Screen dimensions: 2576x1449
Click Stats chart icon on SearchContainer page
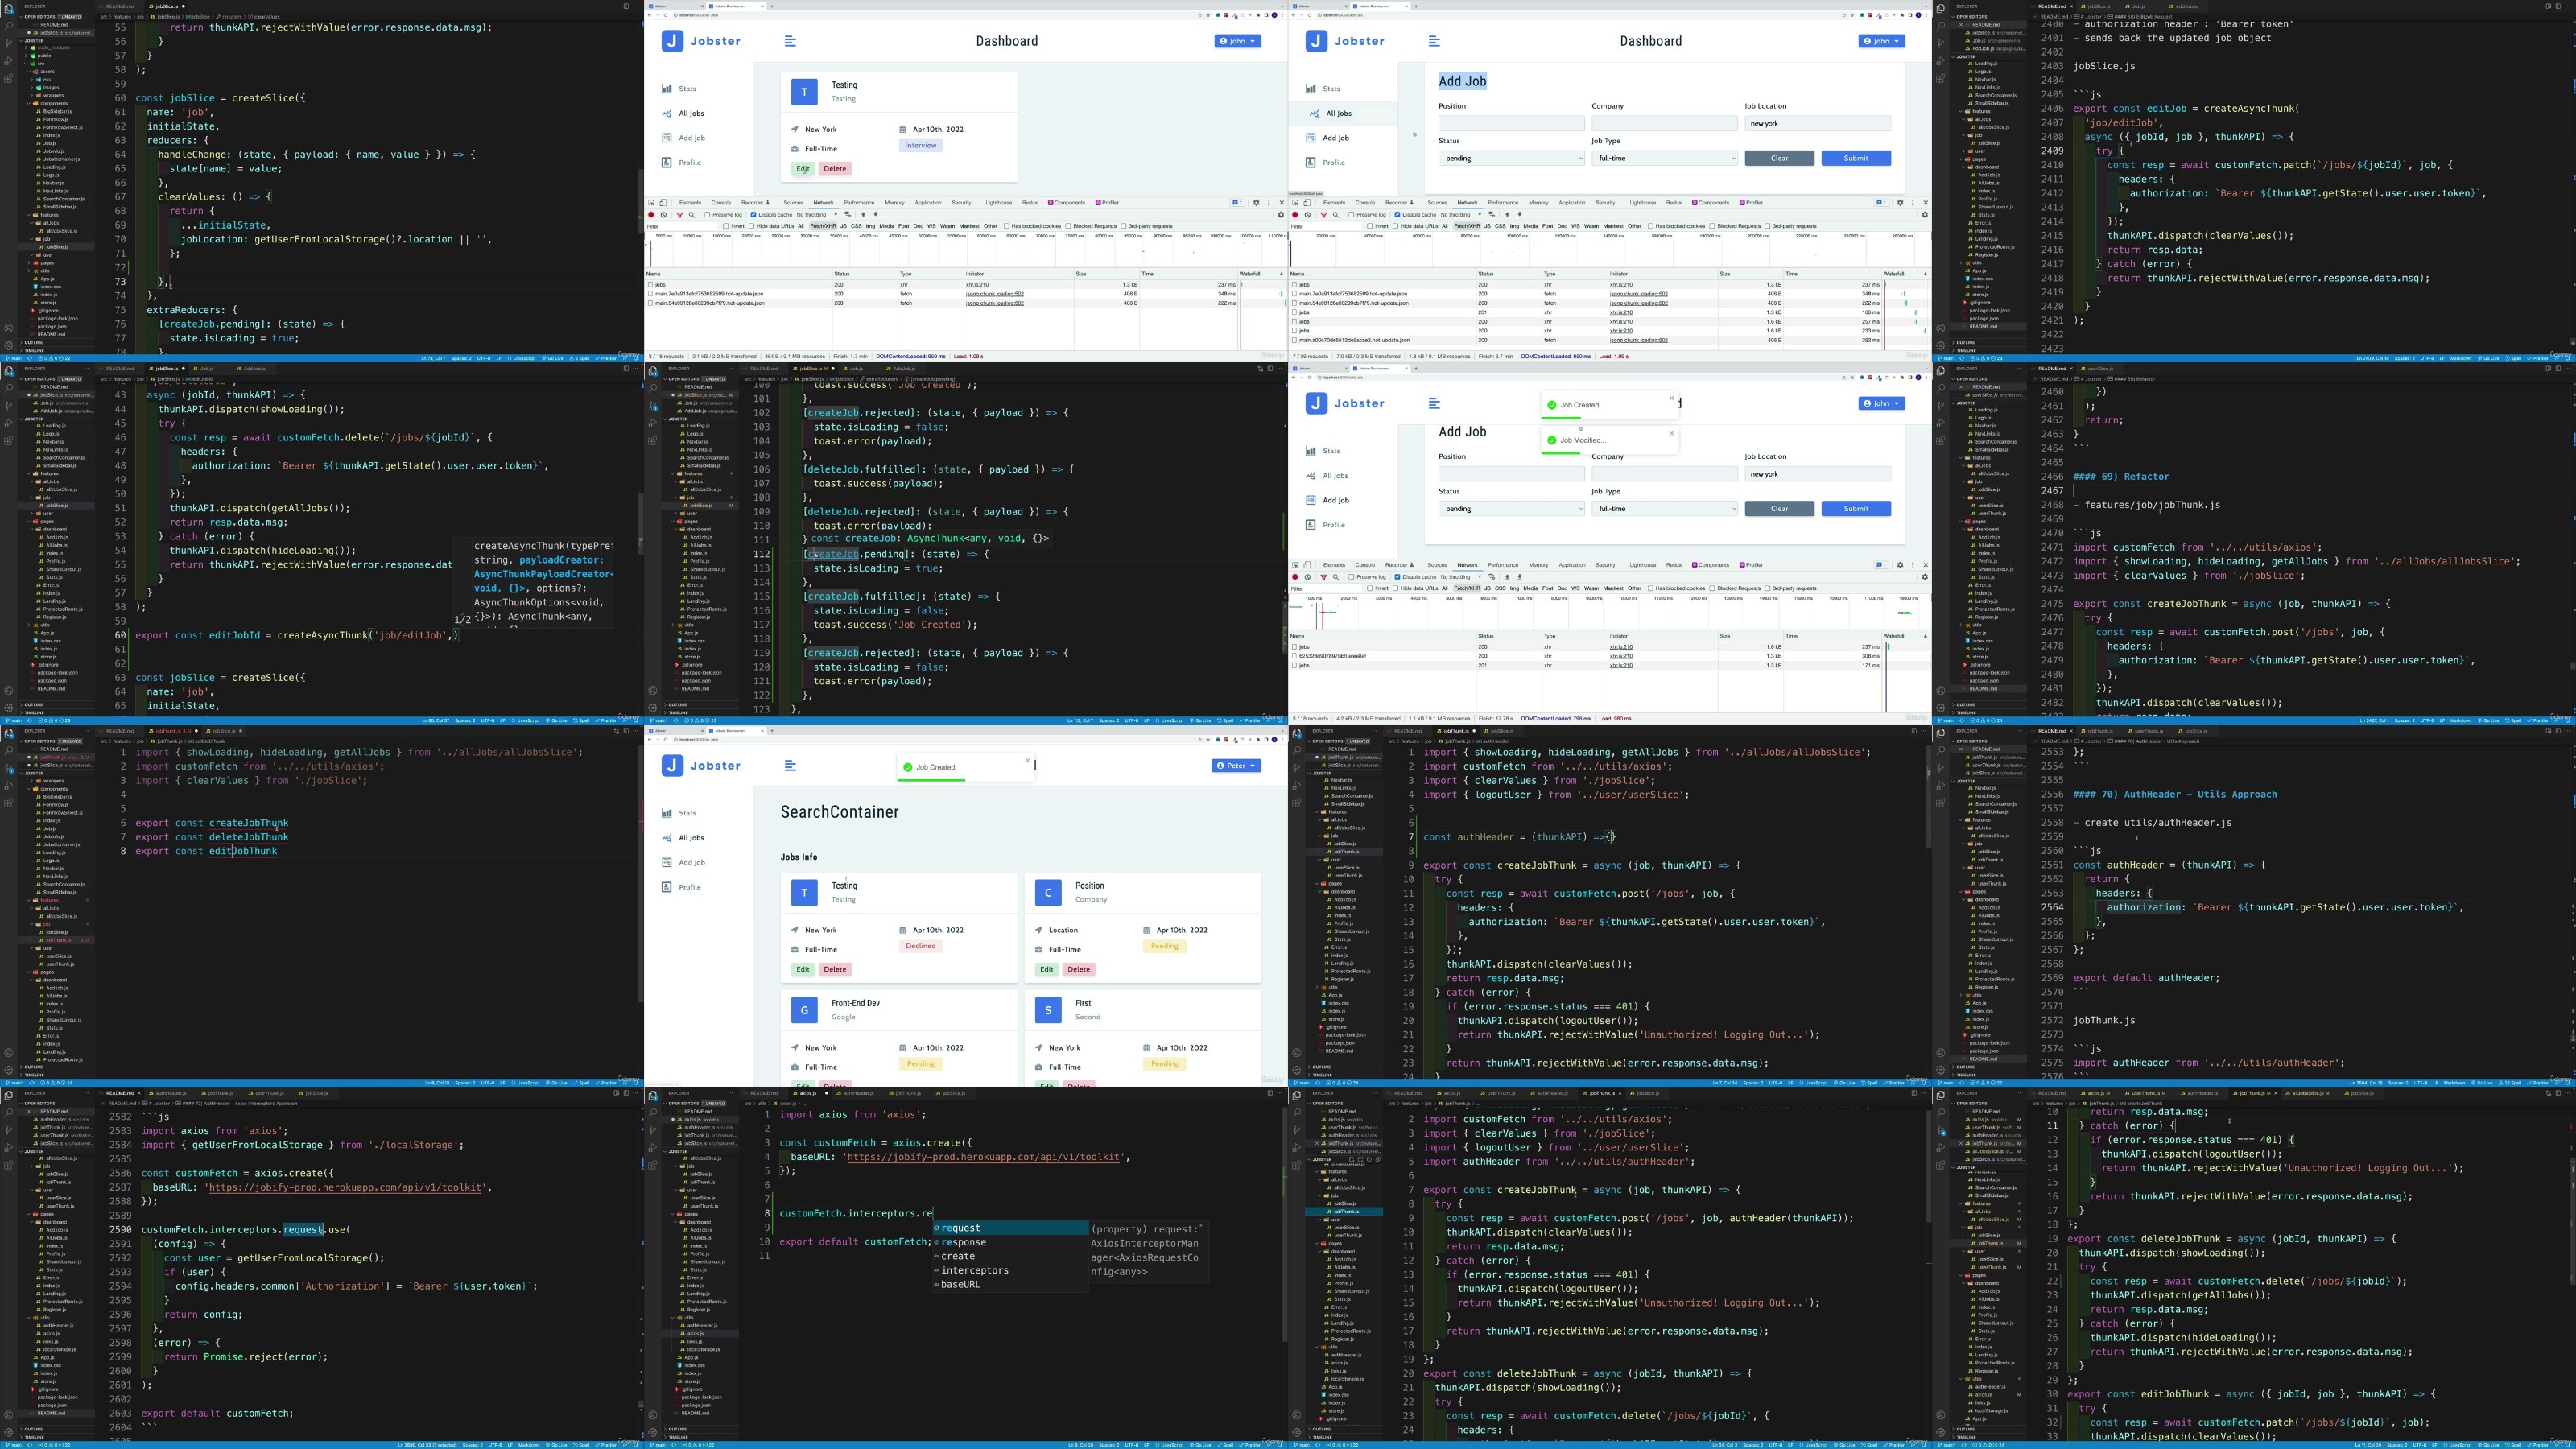coord(667,813)
